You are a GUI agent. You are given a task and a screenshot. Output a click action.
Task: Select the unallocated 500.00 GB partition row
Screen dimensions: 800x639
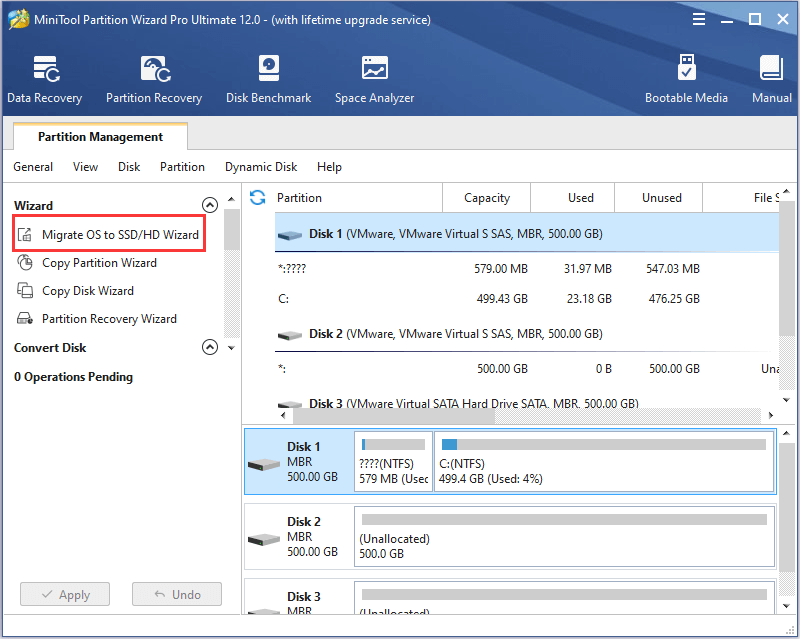pyautogui.click(x=527, y=368)
